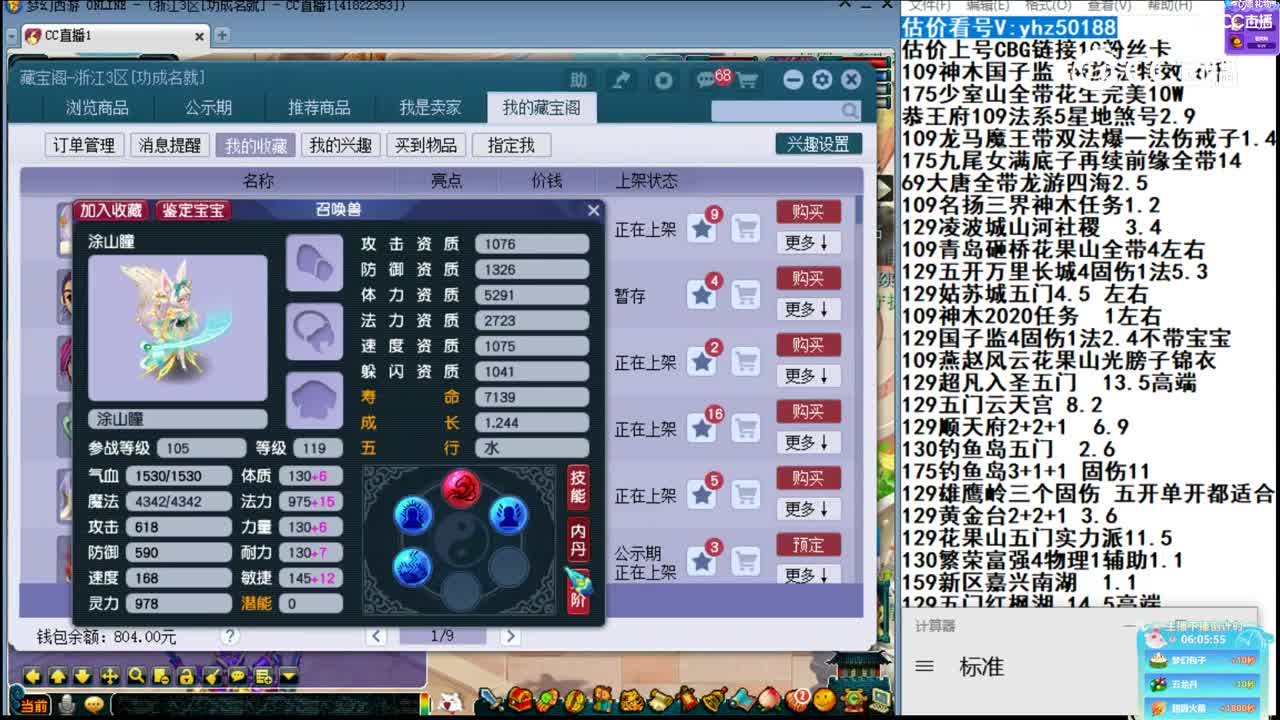Open the 内丹 tab in pet panel
The height and width of the screenshot is (720, 1280).
(578, 539)
